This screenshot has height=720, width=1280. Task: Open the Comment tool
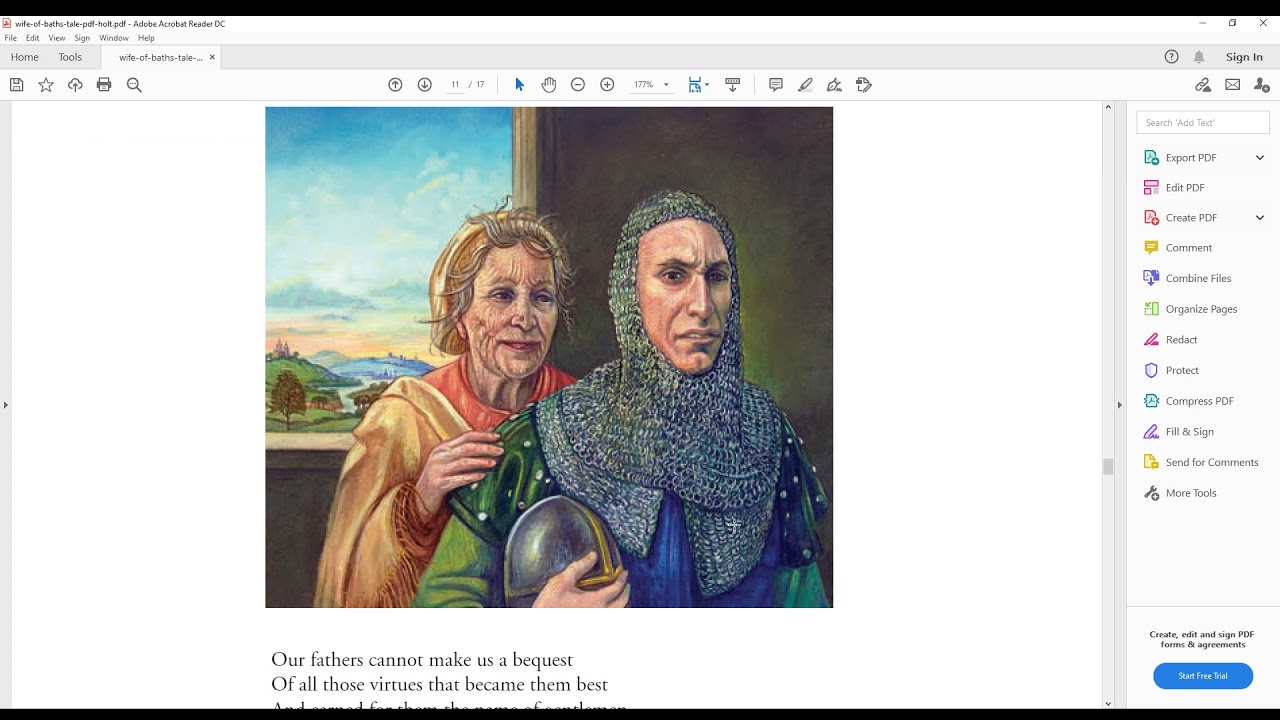(1188, 248)
